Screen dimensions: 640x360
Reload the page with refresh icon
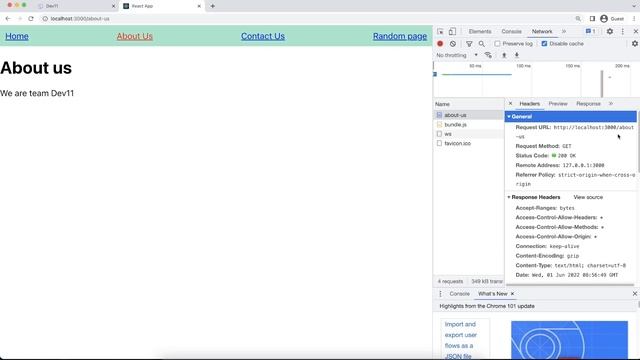(31, 18)
